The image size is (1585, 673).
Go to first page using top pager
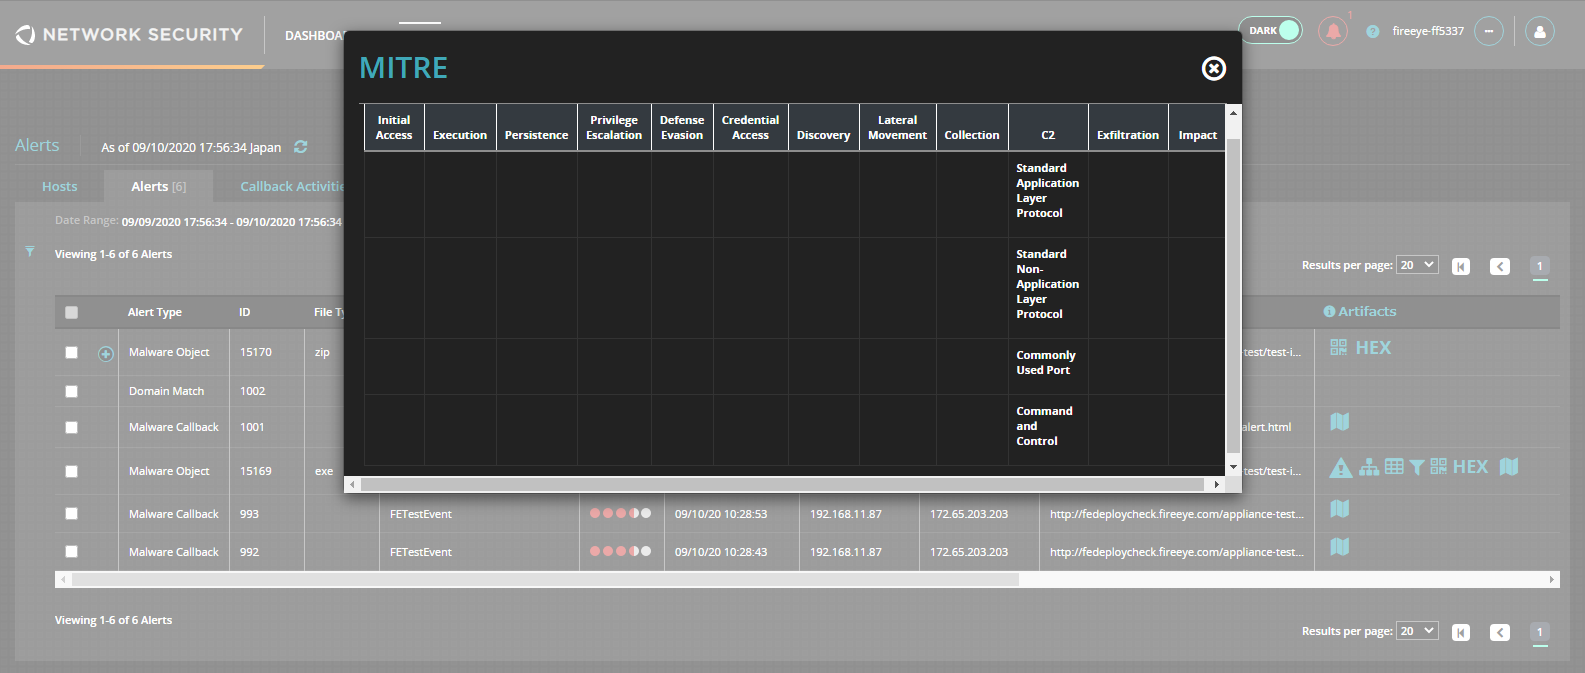click(x=1461, y=266)
